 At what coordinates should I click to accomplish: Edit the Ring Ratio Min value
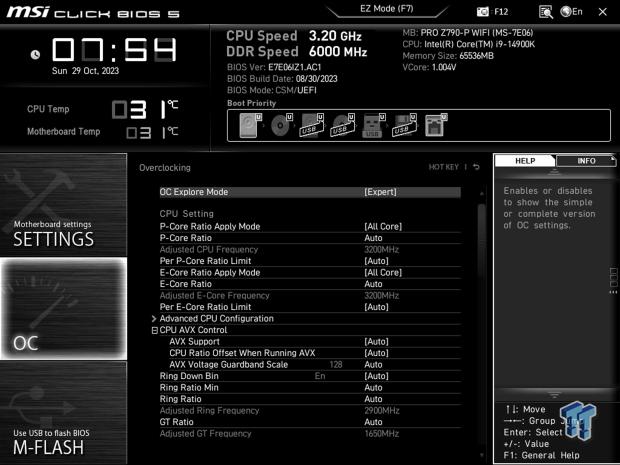tap(310, 388)
